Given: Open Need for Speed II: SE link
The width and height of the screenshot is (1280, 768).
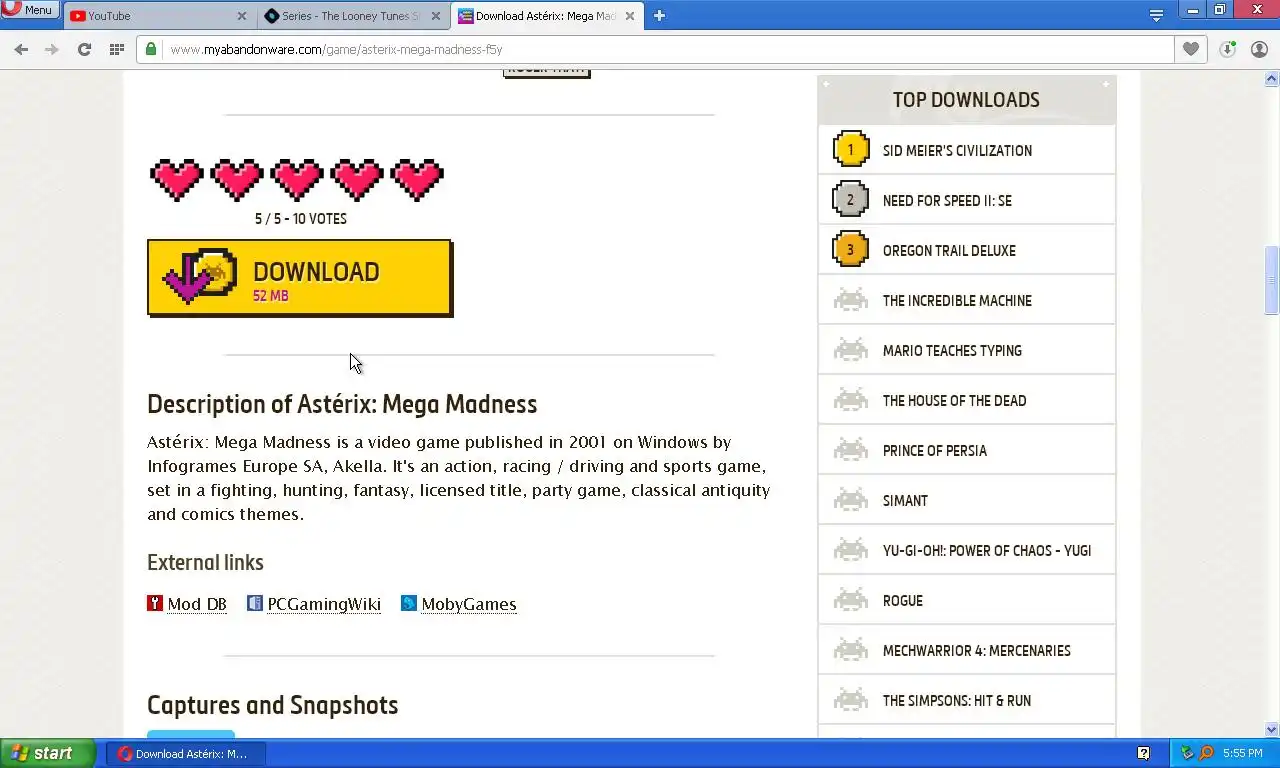Looking at the screenshot, I should click(947, 201).
